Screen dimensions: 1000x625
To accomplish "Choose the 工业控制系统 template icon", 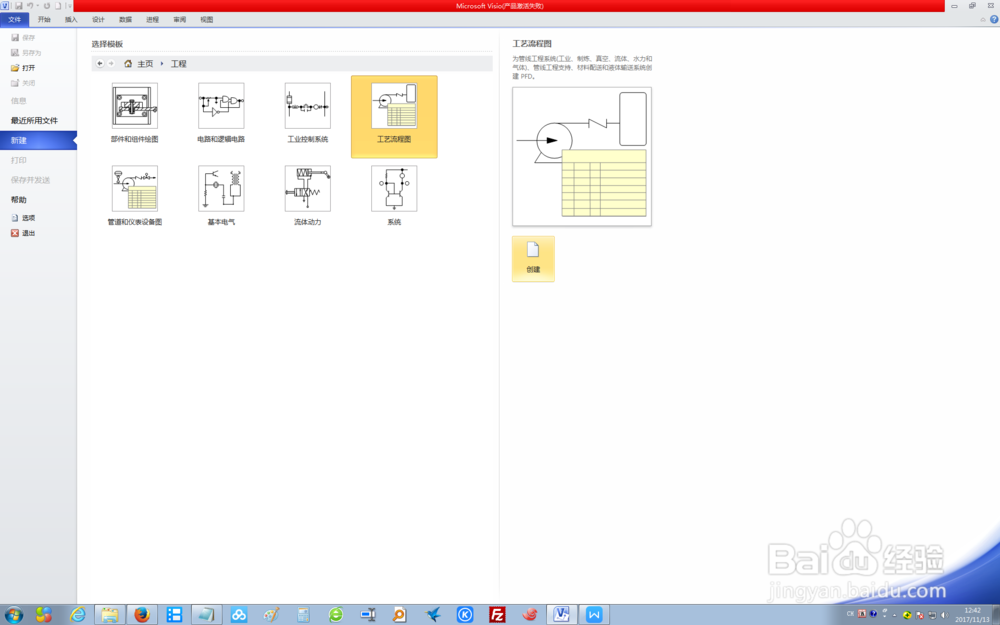I will [307, 105].
